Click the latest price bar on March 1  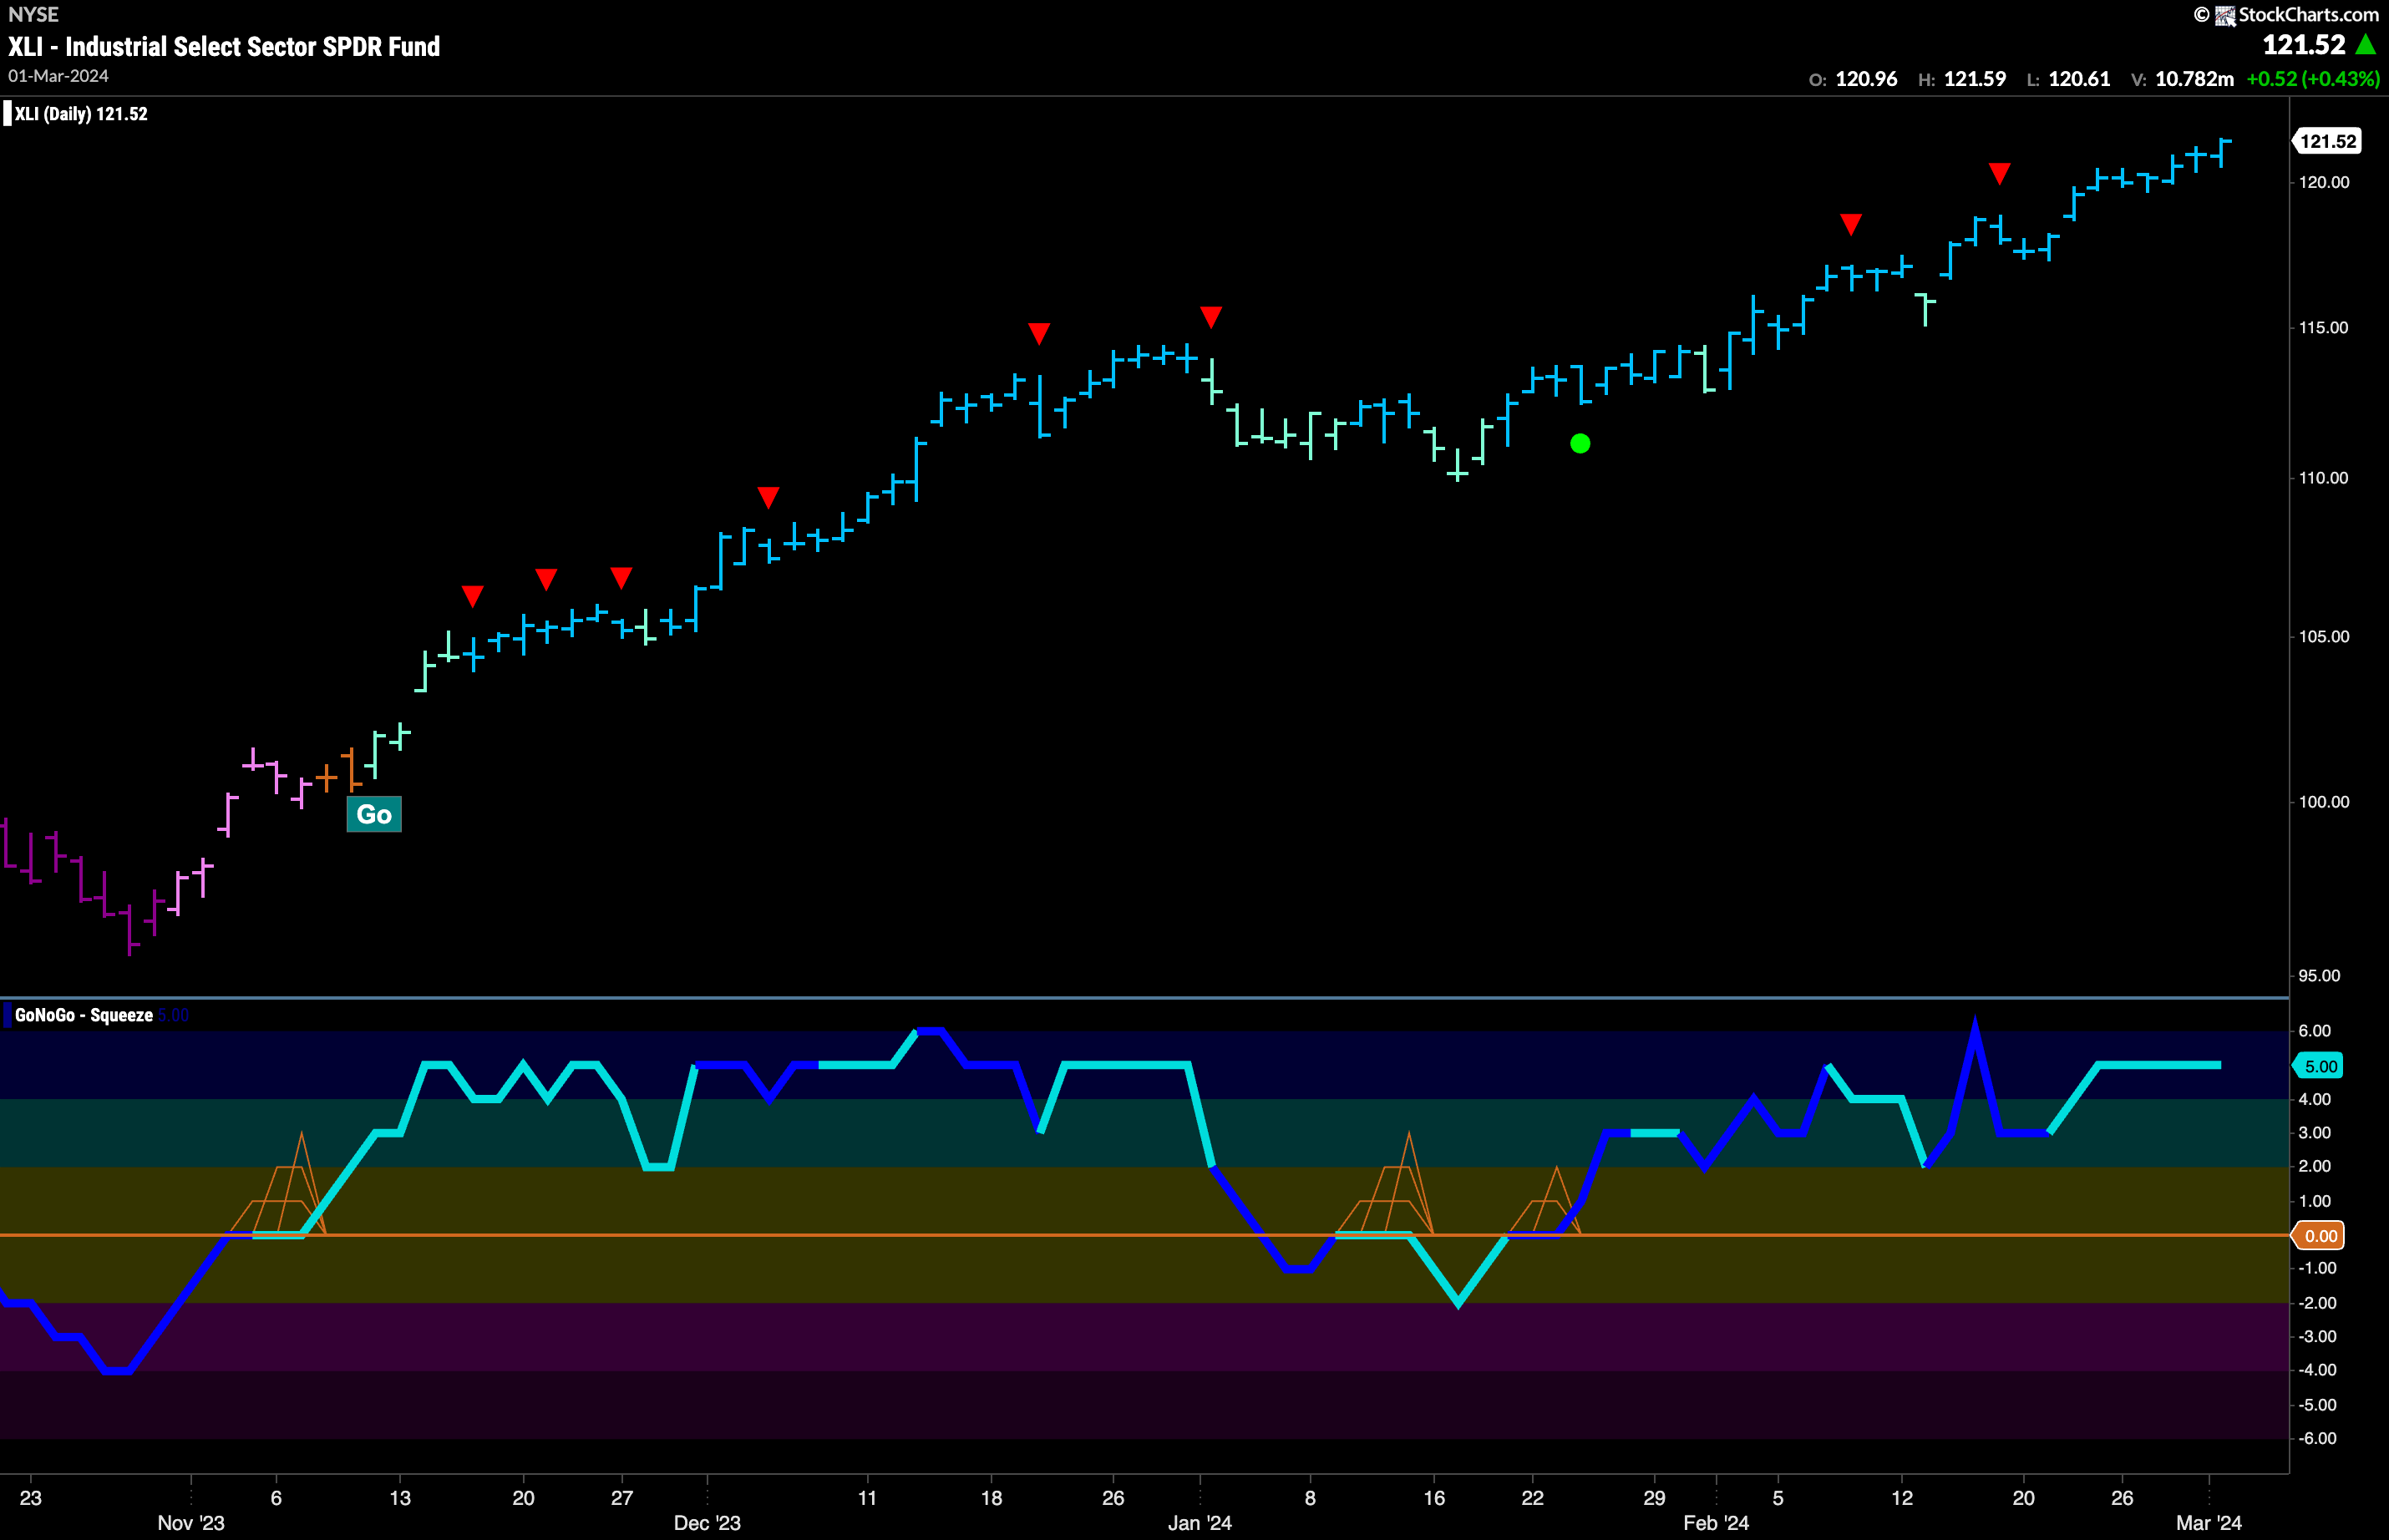(x=2221, y=152)
